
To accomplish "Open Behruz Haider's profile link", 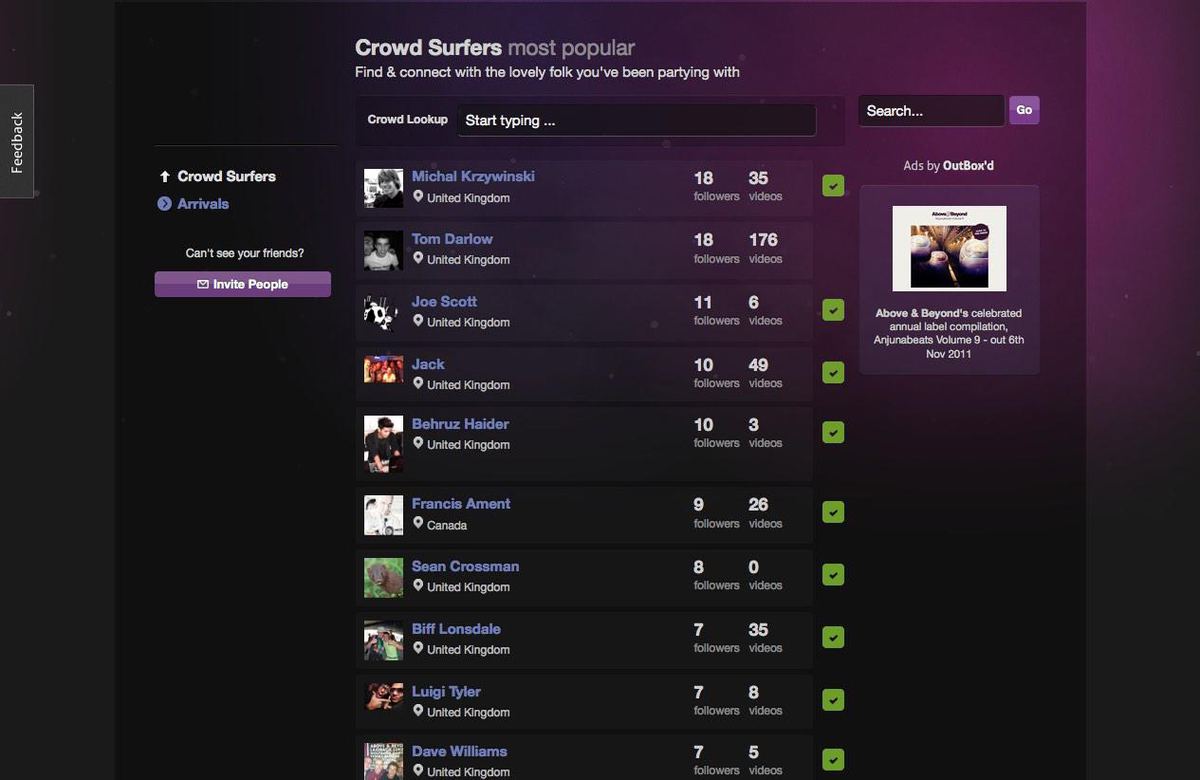I will [460, 424].
